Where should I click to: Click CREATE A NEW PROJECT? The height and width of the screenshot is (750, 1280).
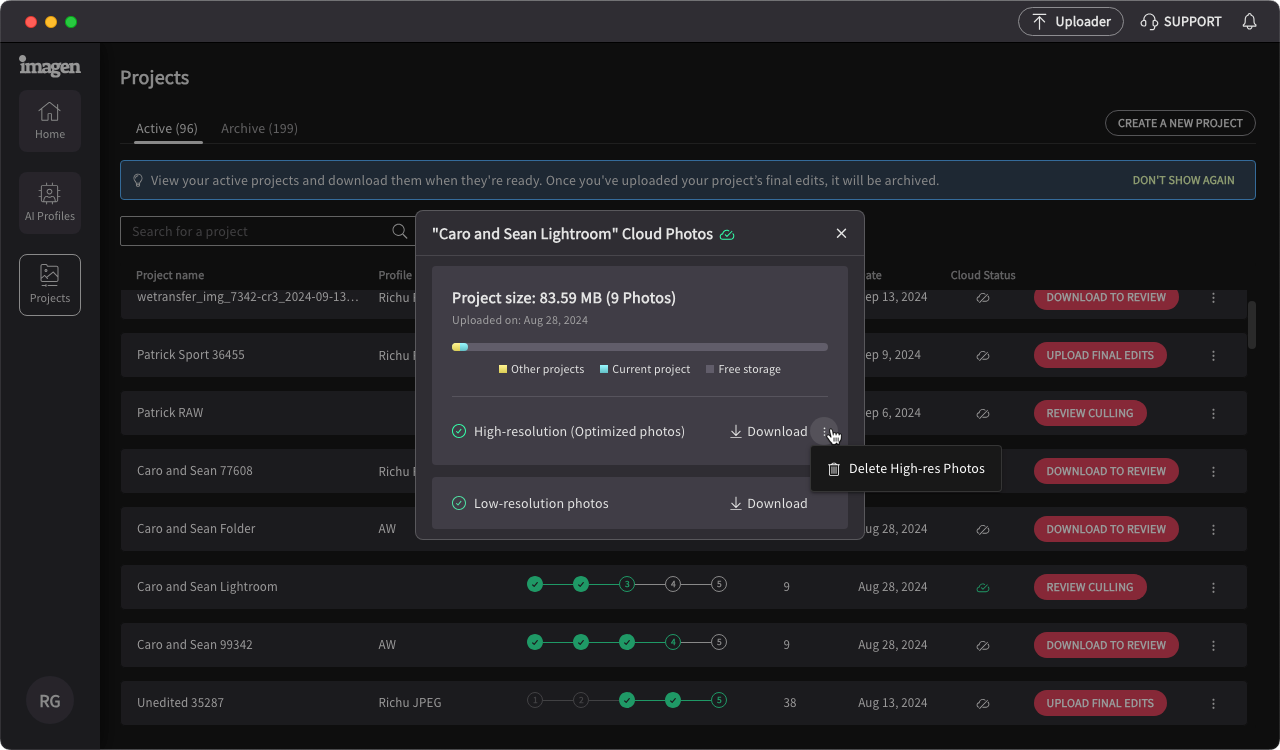(x=1180, y=123)
